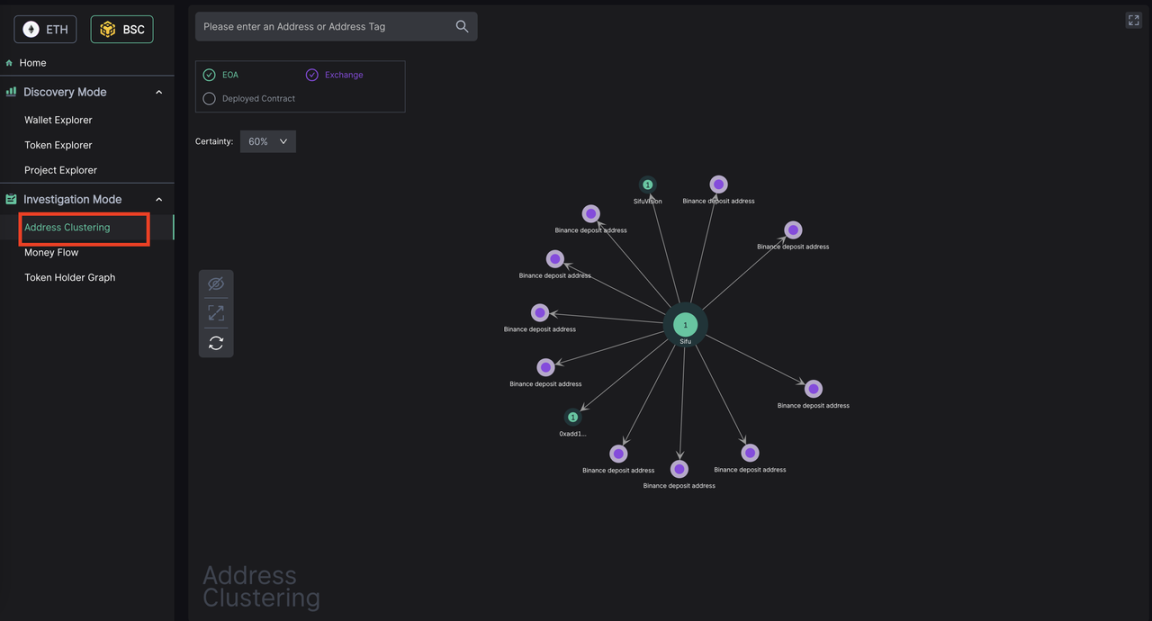The width and height of the screenshot is (1152, 621).
Task: Open Money Flow from sidebar
Action: tap(51, 253)
